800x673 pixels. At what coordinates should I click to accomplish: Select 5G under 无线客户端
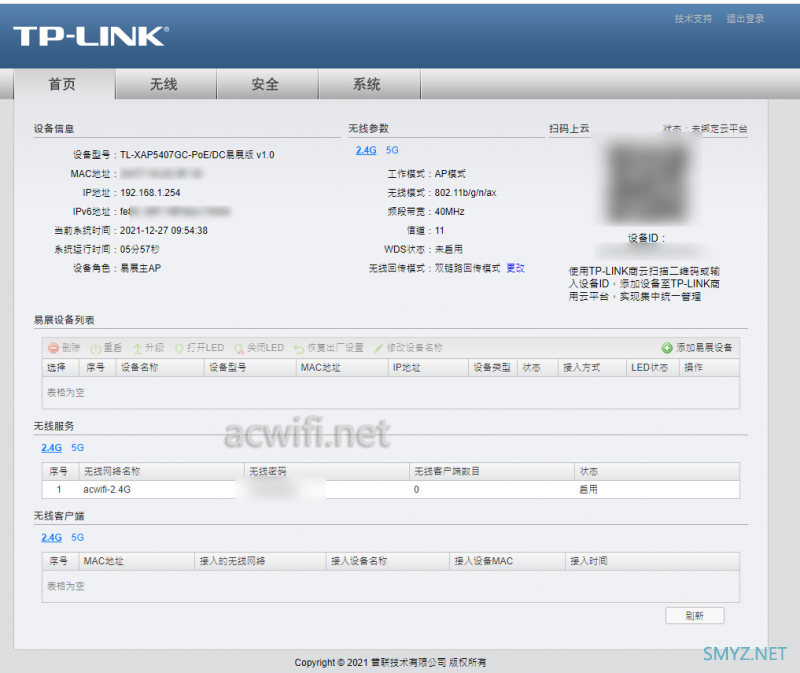(78, 537)
